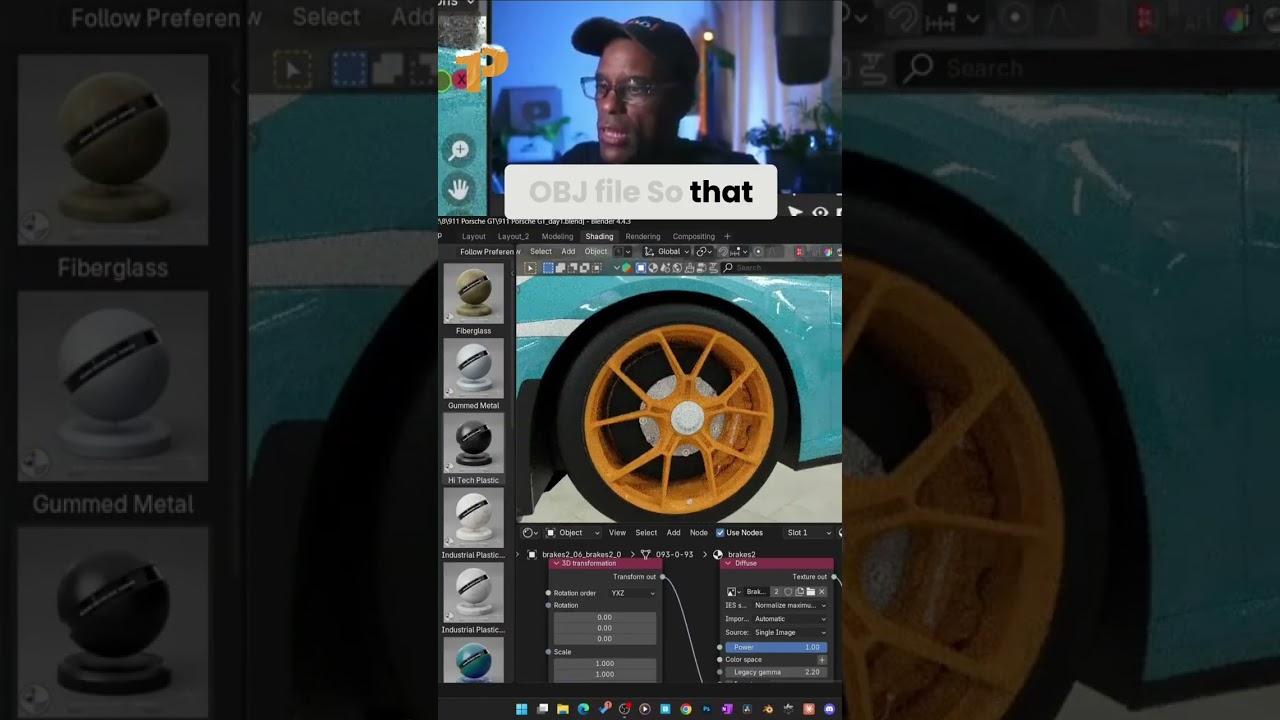Choose the extend selection mode icon
Viewport: 1280px width, 720px height.
point(560,268)
